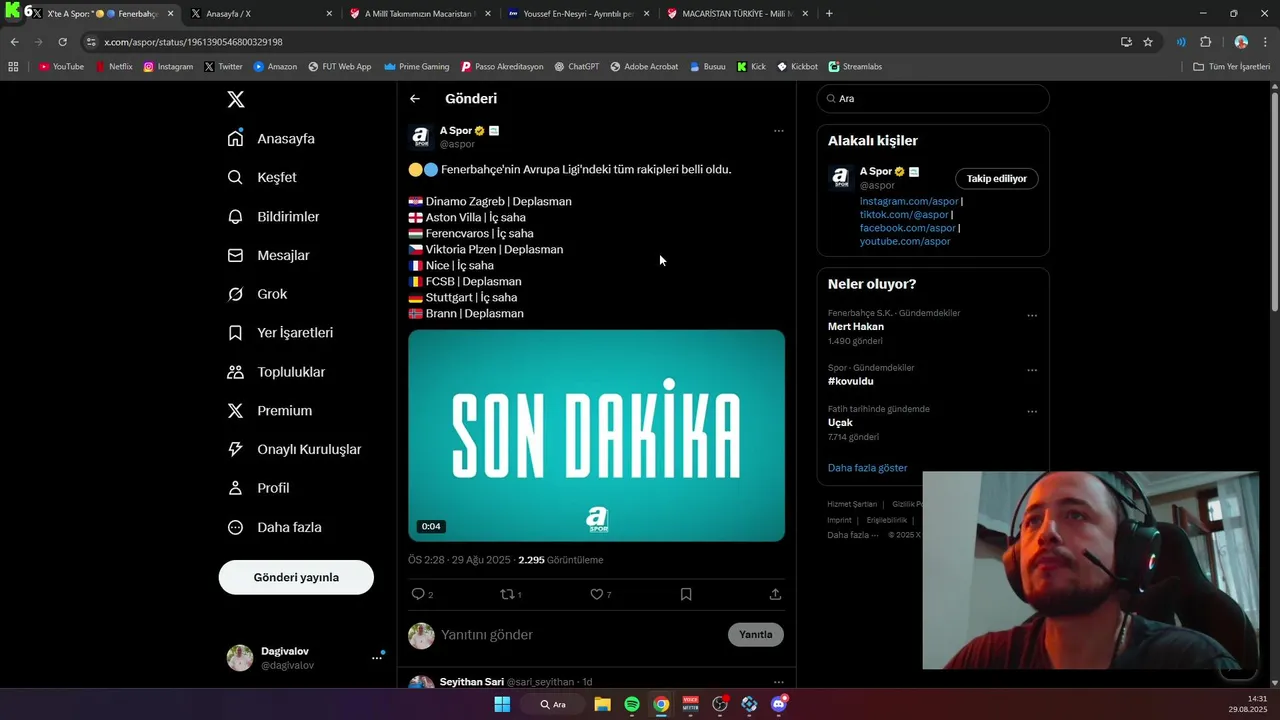This screenshot has height=720, width=1280.
Task: Open the browser extensions puzzle icon
Action: tap(1205, 42)
